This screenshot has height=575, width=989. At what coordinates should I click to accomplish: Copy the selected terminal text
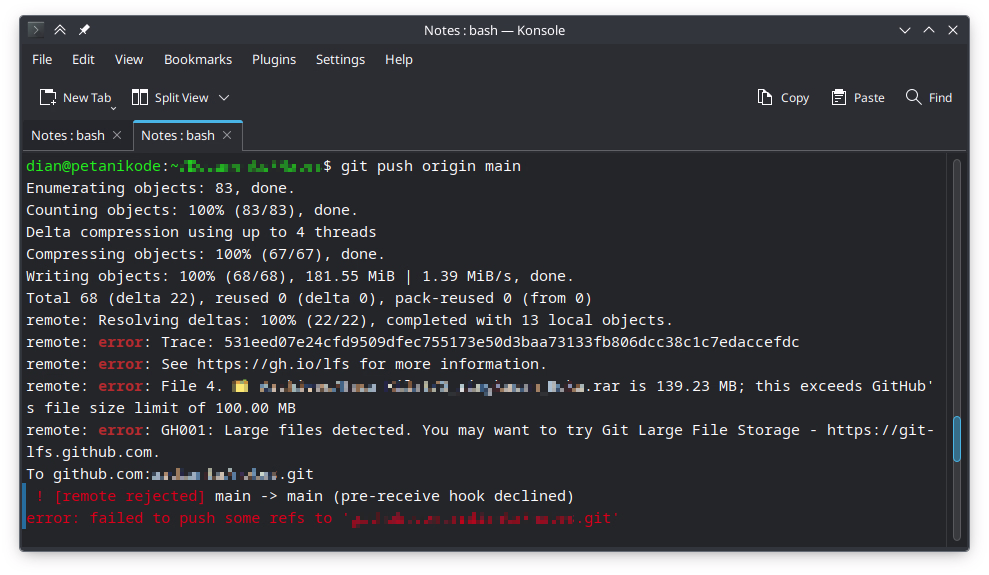click(783, 98)
